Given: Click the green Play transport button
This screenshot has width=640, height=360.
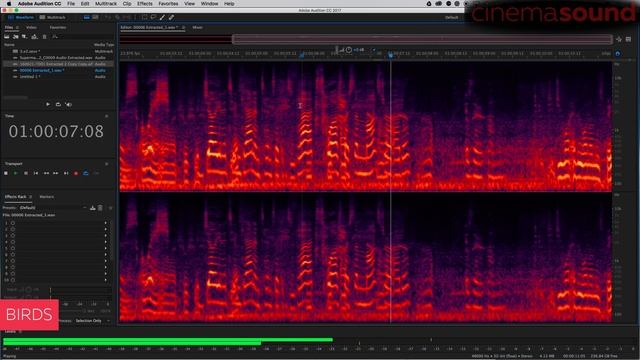Looking at the screenshot, I should [x=16, y=173].
